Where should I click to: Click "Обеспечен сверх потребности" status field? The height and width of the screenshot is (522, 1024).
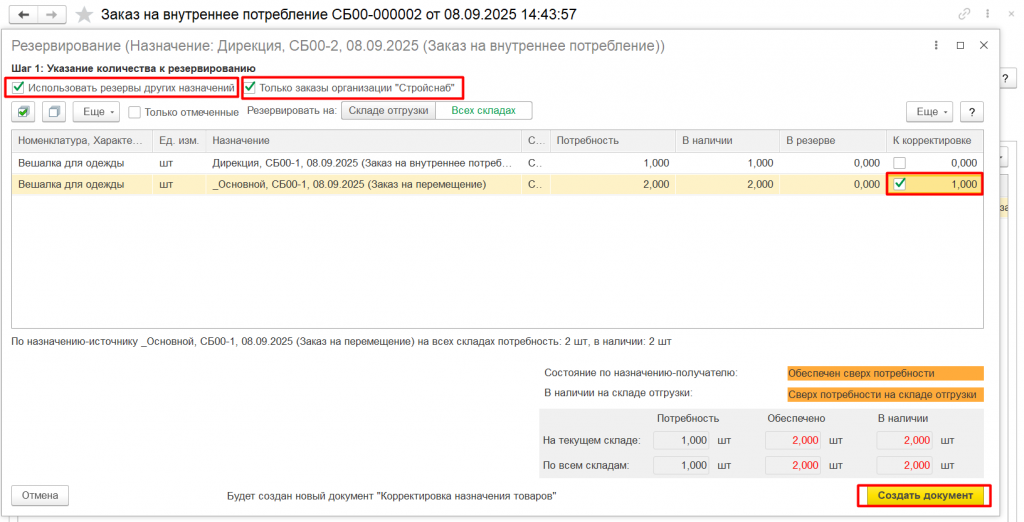coord(885,374)
